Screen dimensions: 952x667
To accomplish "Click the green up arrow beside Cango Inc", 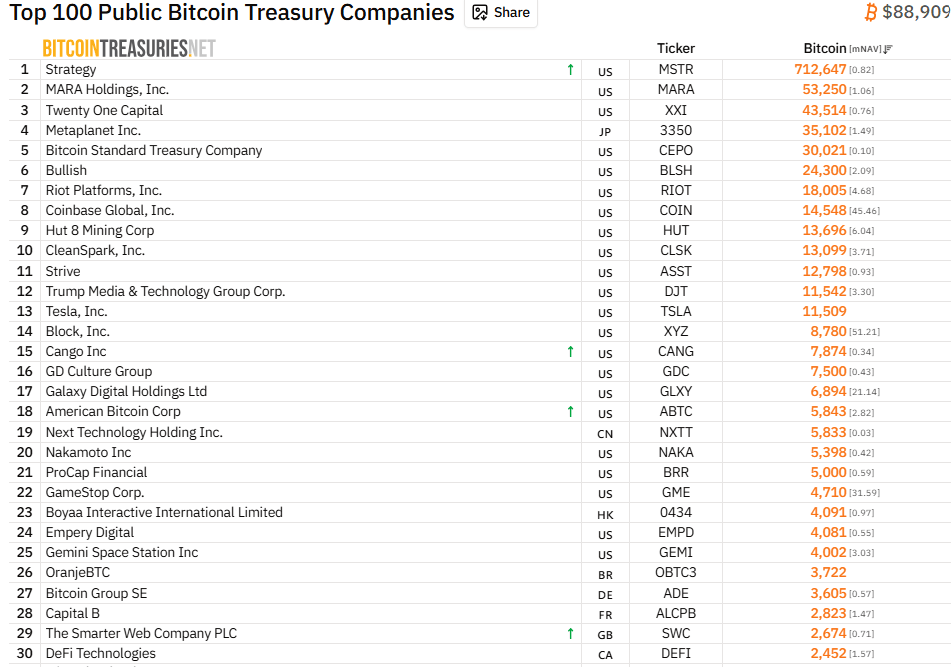I will 570,351.
